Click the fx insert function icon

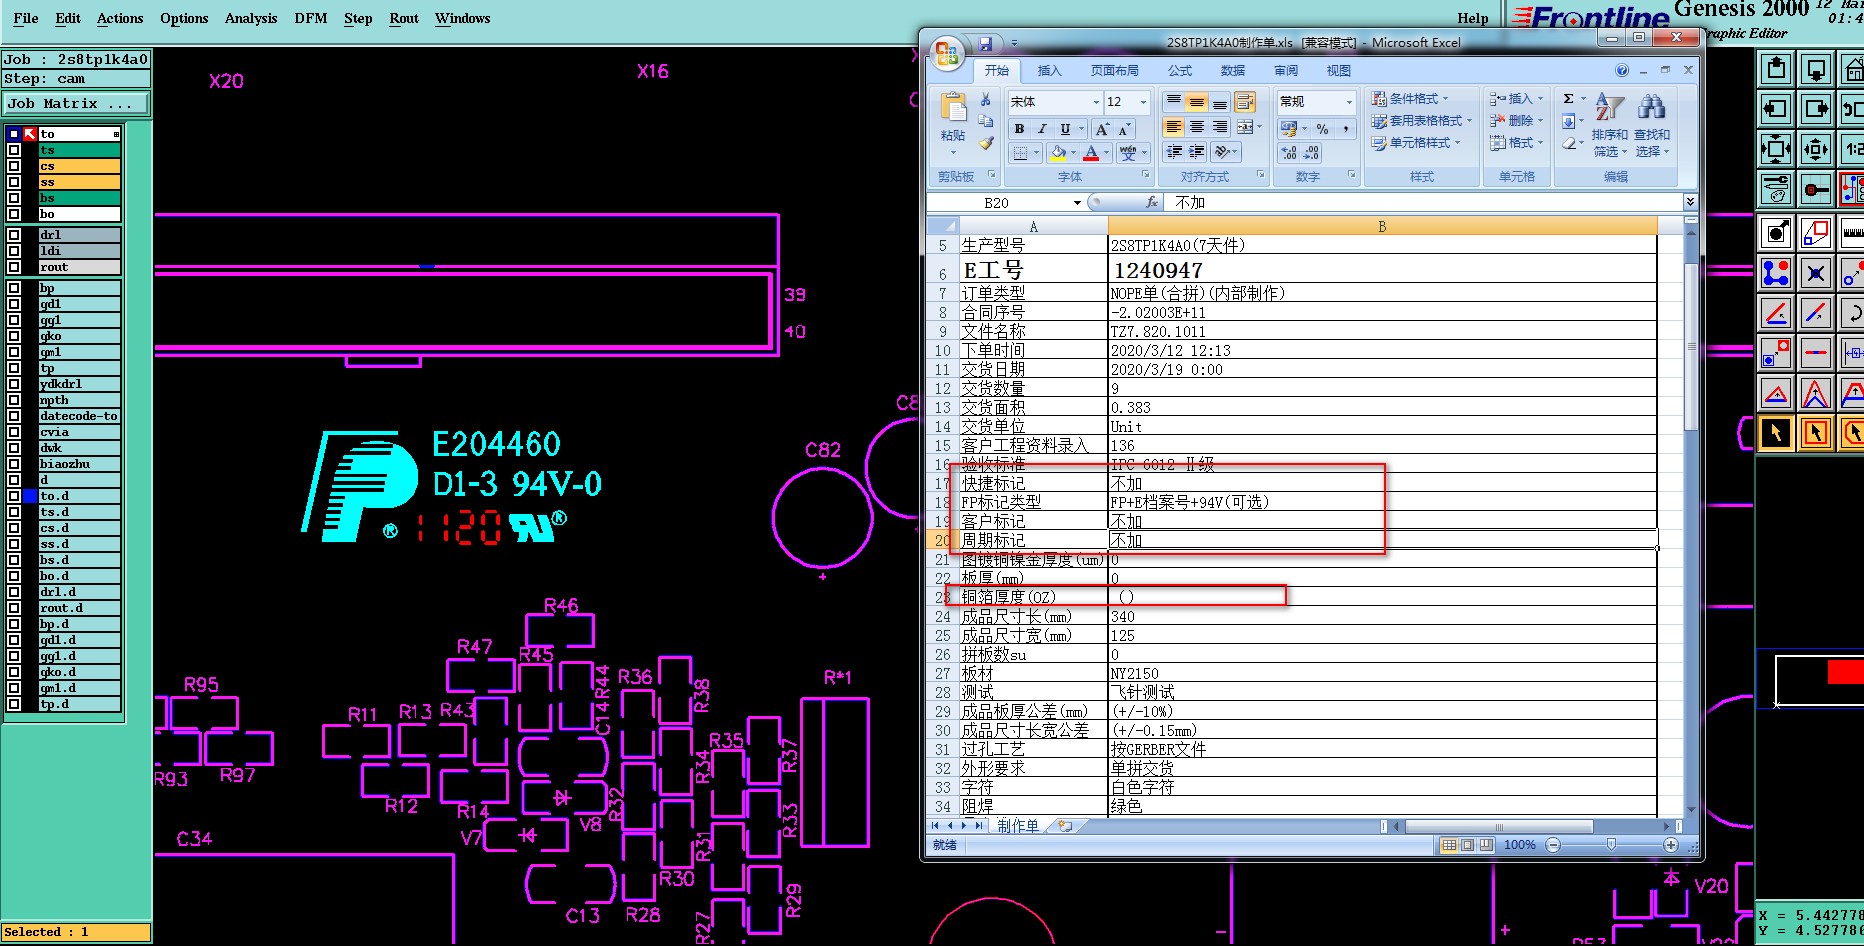click(1151, 202)
